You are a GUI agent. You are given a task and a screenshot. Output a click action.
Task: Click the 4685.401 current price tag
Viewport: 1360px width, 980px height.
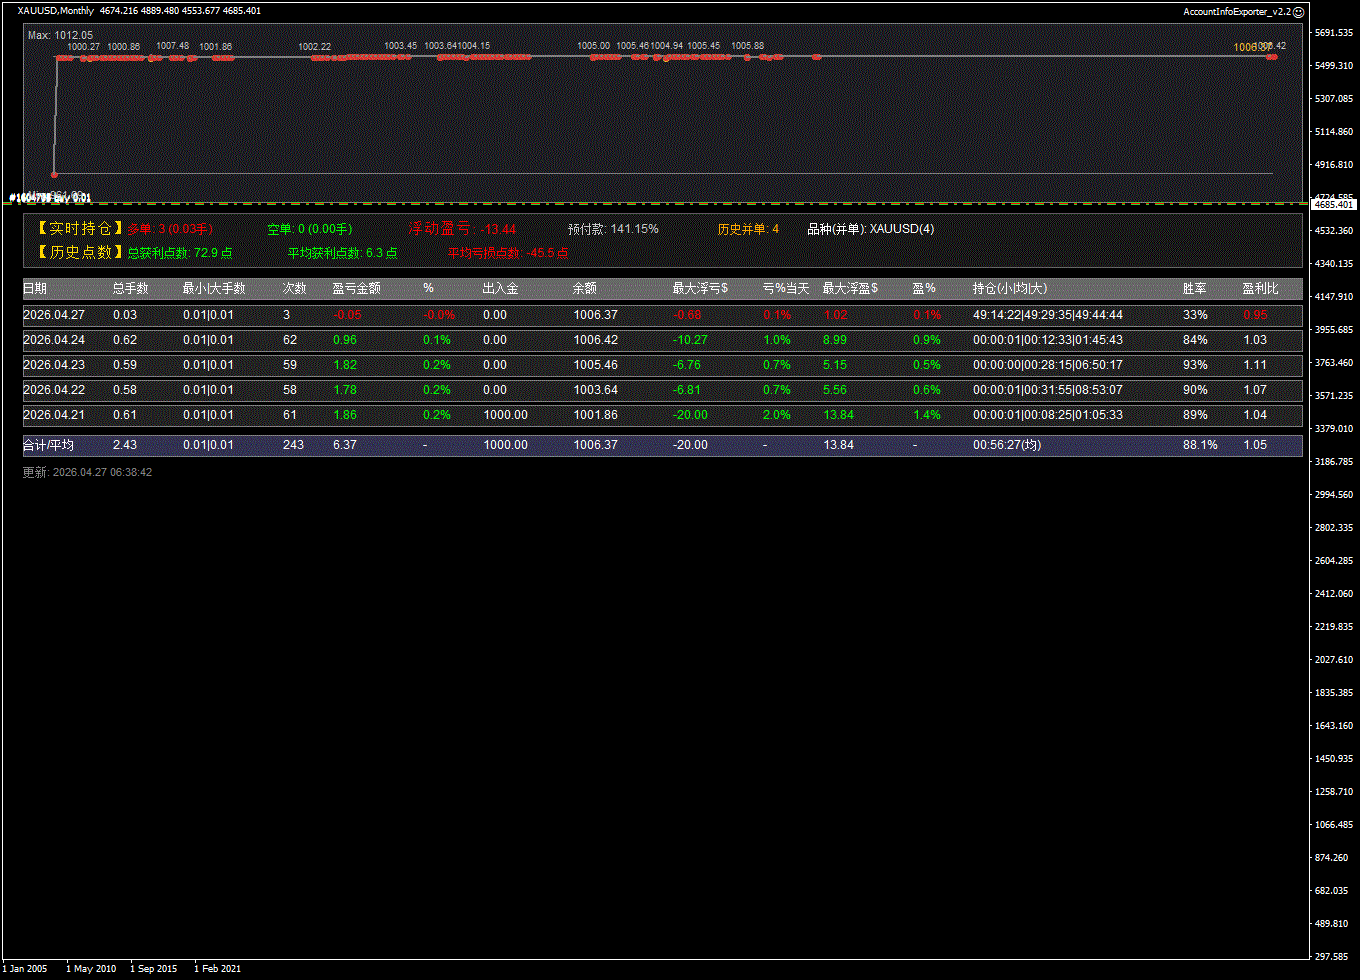pyautogui.click(x=1333, y=204)
